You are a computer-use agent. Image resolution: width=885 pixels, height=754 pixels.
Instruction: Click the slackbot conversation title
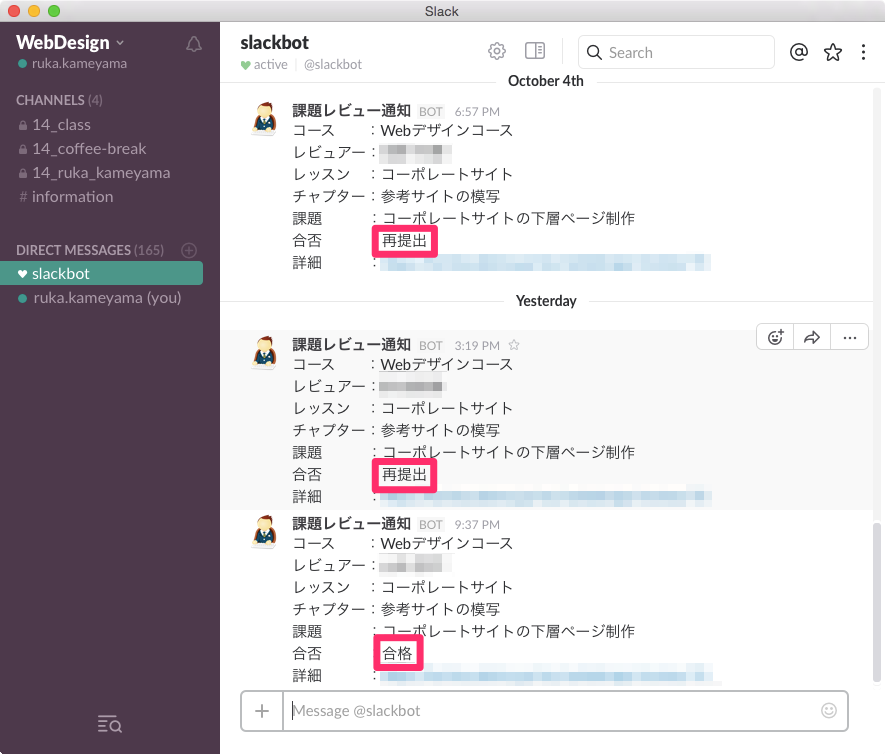(x=274, y=42)
